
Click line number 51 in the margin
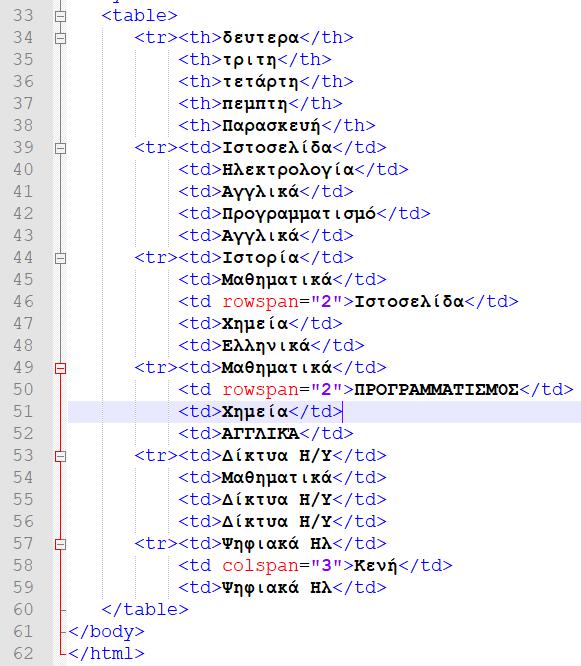tap(23, 412)
